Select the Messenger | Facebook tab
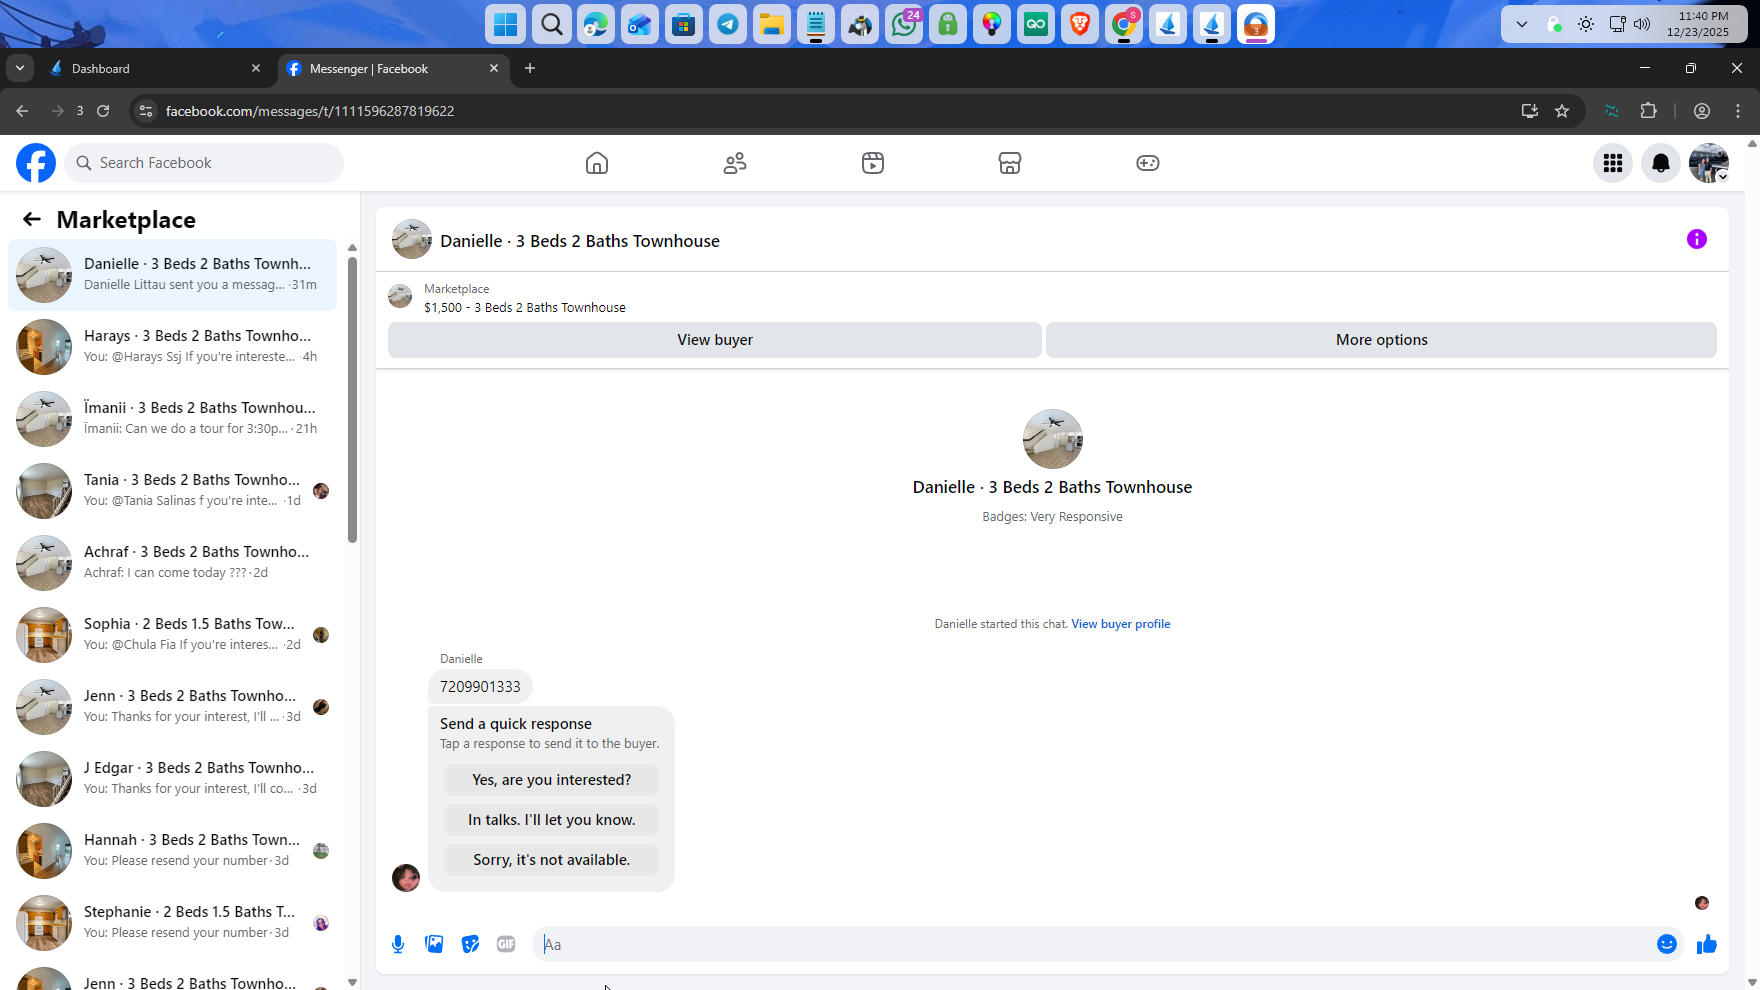This screenshot has height=990, width=1760. coord(393,68)
